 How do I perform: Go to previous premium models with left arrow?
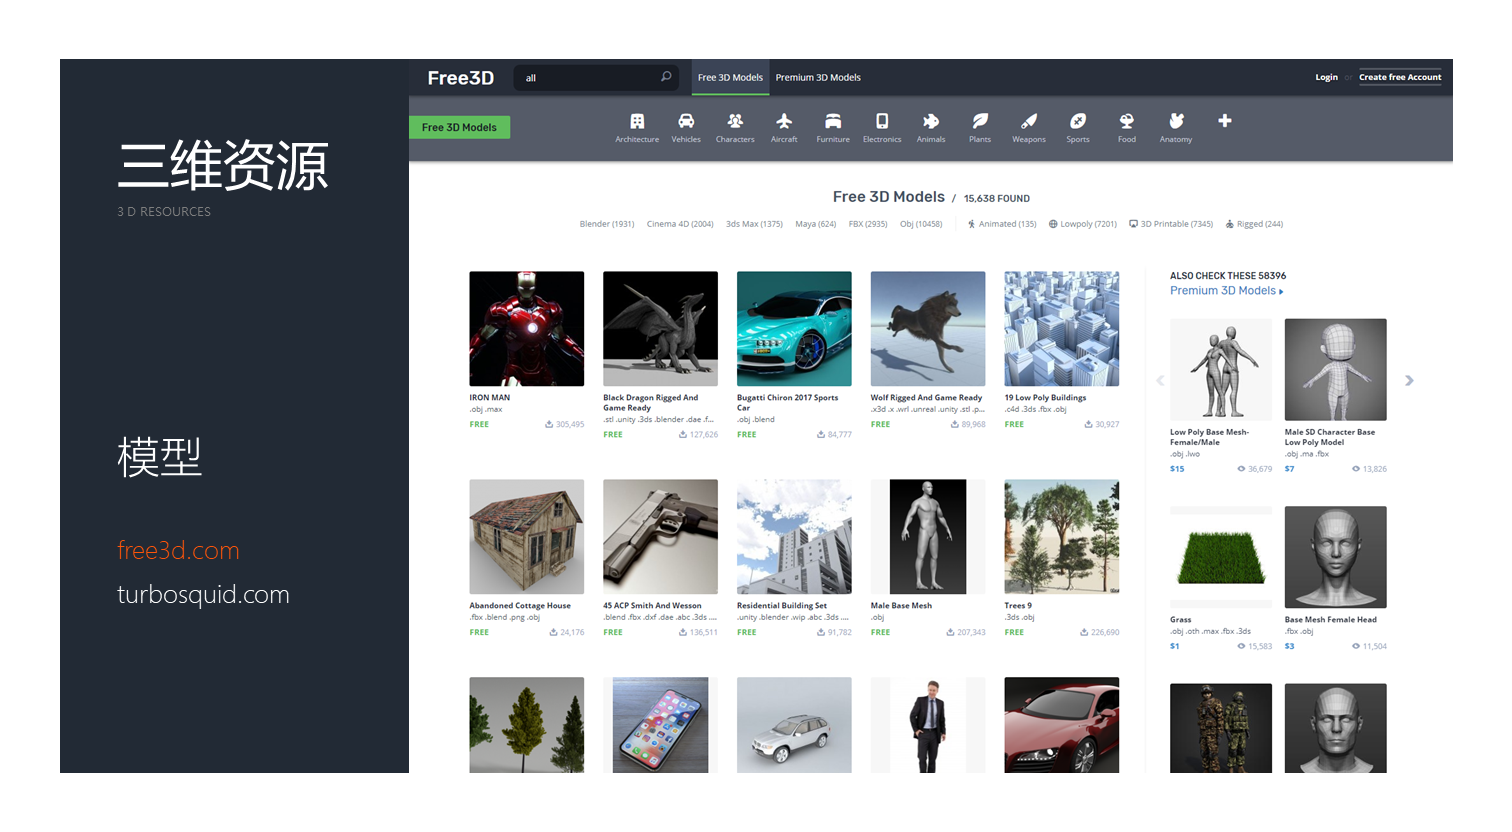click(x=1160, y=380)
